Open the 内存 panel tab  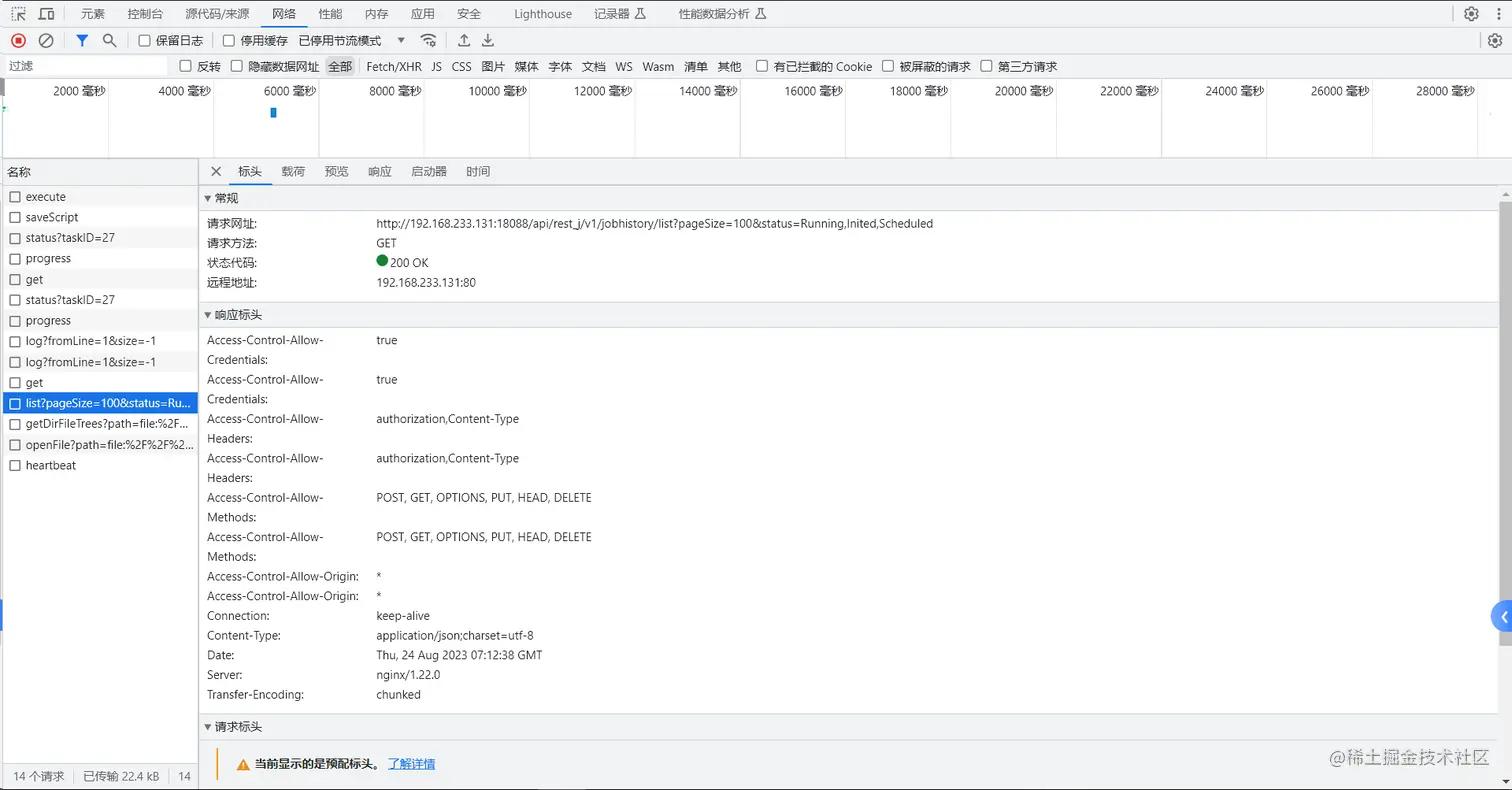(376, 14)
